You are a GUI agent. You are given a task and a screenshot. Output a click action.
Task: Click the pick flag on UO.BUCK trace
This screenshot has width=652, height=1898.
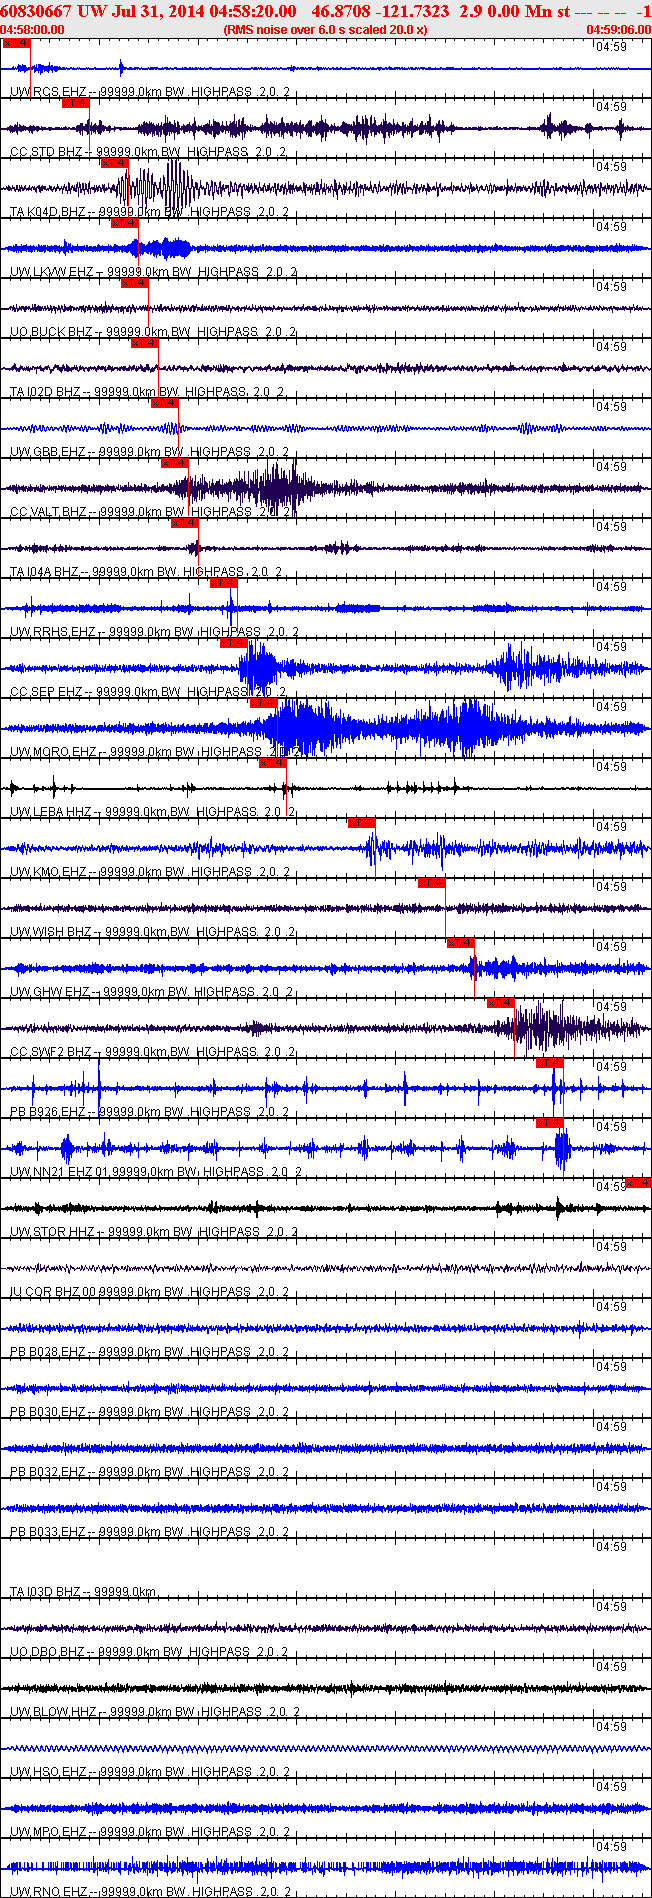pyautogui.click(x=134, y=283)
